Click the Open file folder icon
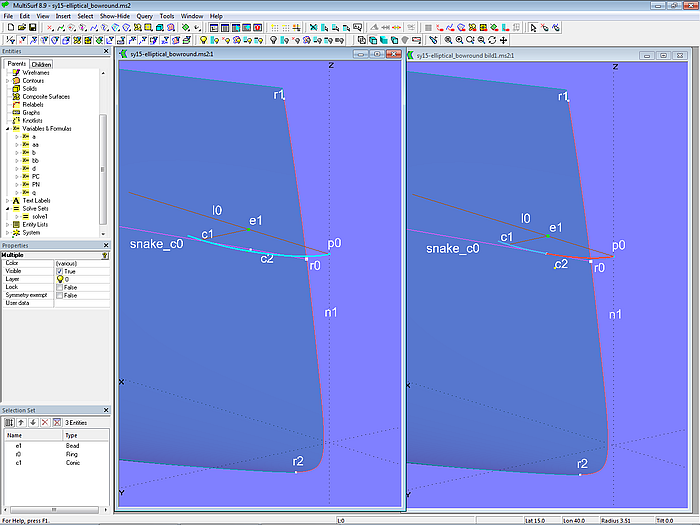 pyautogui.click(x=20, y=27)
